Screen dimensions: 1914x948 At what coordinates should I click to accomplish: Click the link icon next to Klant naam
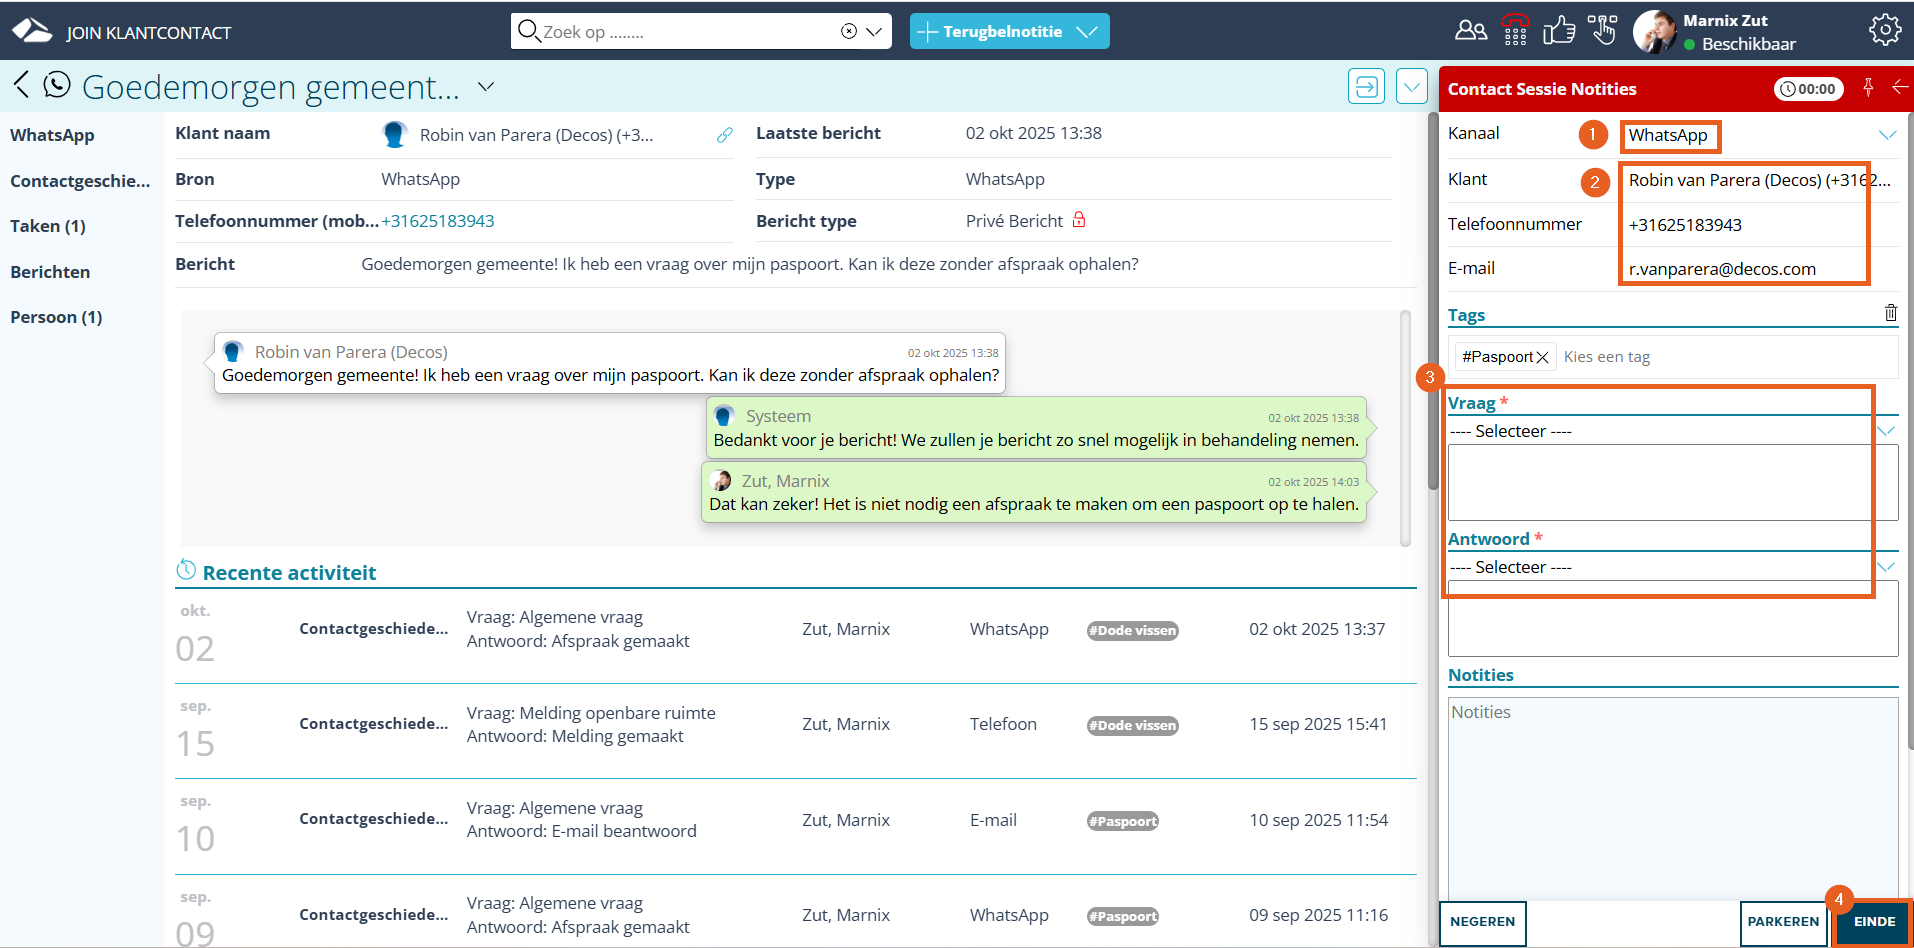(x=725, y=135)
